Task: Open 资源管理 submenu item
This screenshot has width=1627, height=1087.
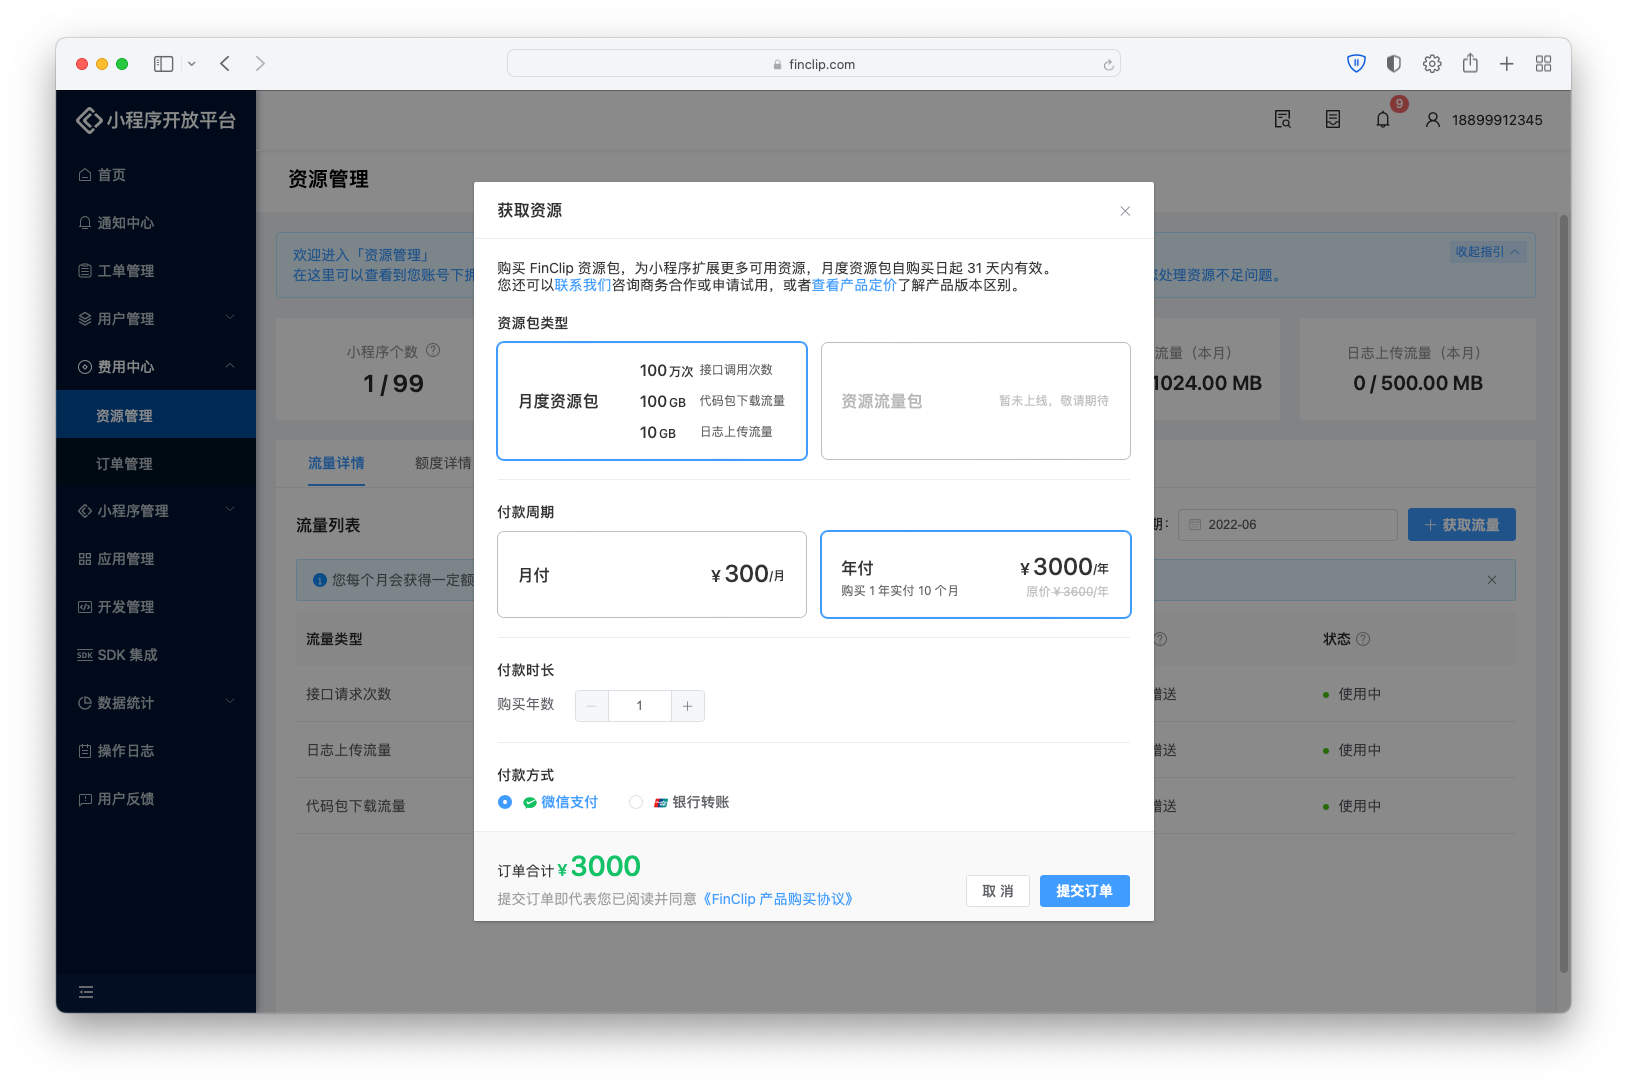Action: coord(156,415)
